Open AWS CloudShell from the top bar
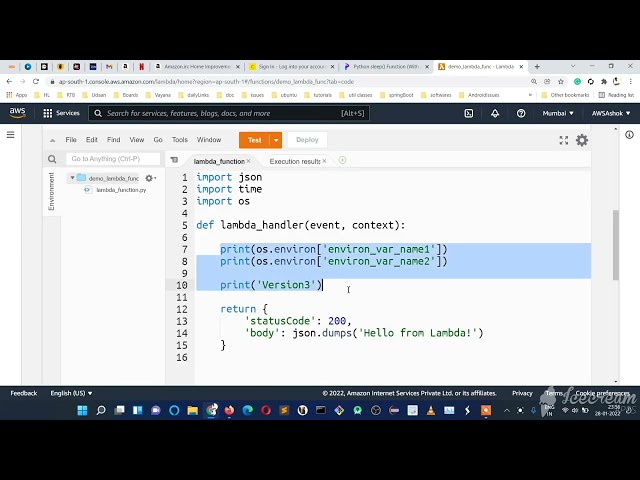Image resolution: width=640 pixels, height=480 pixels. (469, 113)
